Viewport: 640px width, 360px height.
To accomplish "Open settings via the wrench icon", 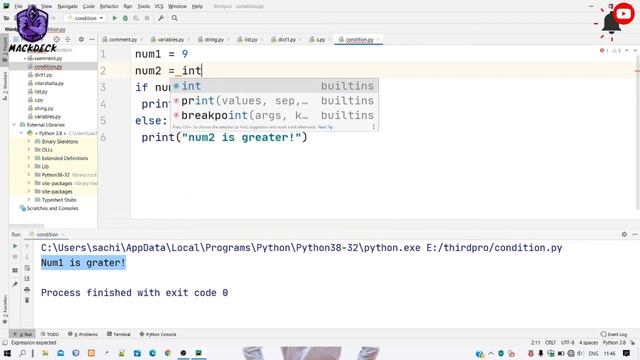I will point(161,18).
